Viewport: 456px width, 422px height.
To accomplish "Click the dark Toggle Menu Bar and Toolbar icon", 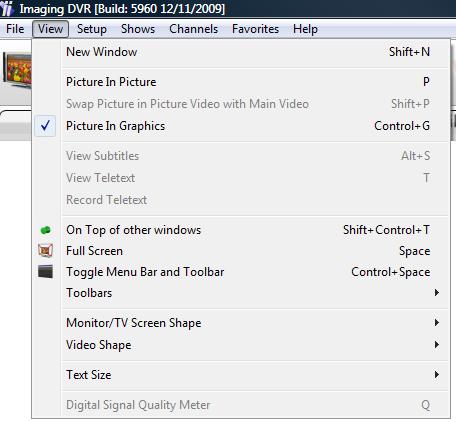I will click(x=45, y=272).
